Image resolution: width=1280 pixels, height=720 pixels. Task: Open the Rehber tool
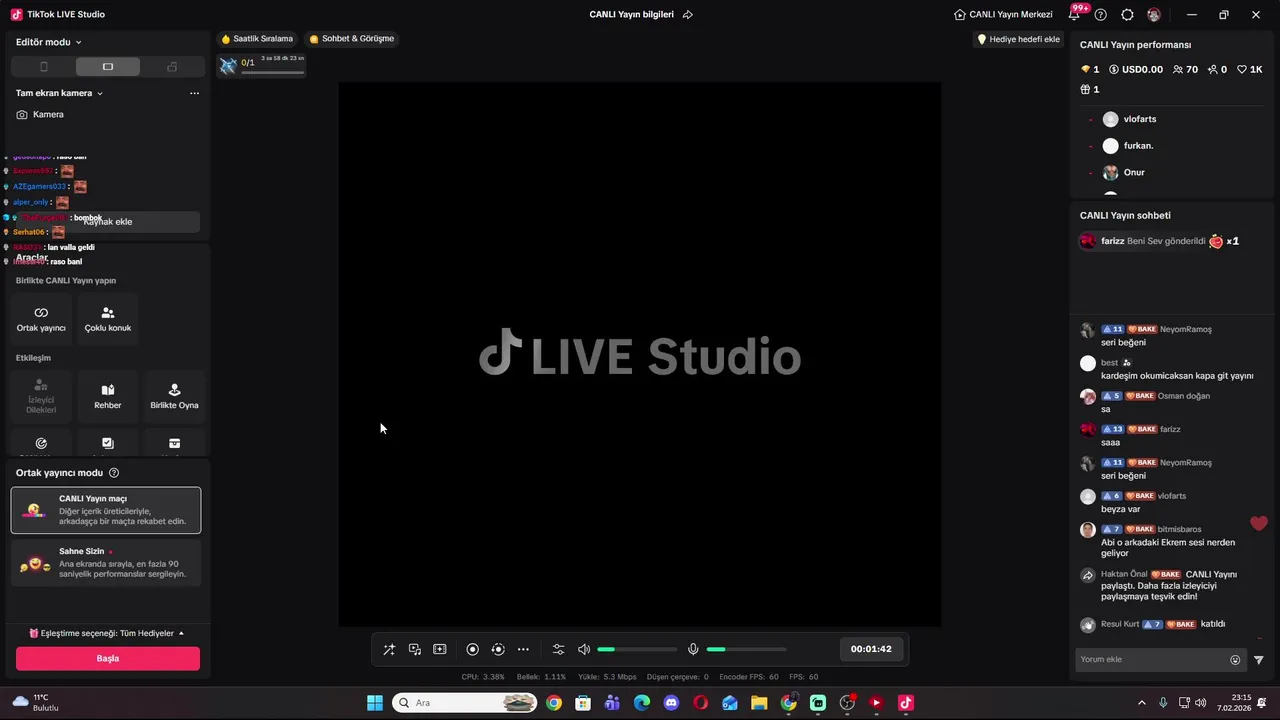point(108,396)
